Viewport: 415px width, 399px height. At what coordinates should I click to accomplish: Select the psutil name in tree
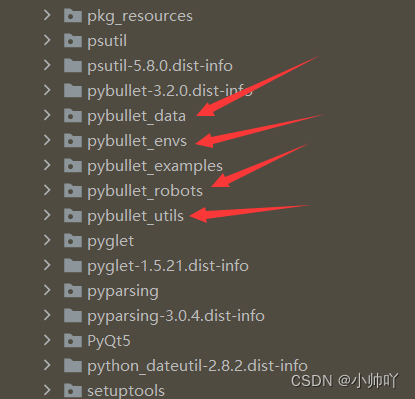tap(107, 41)
